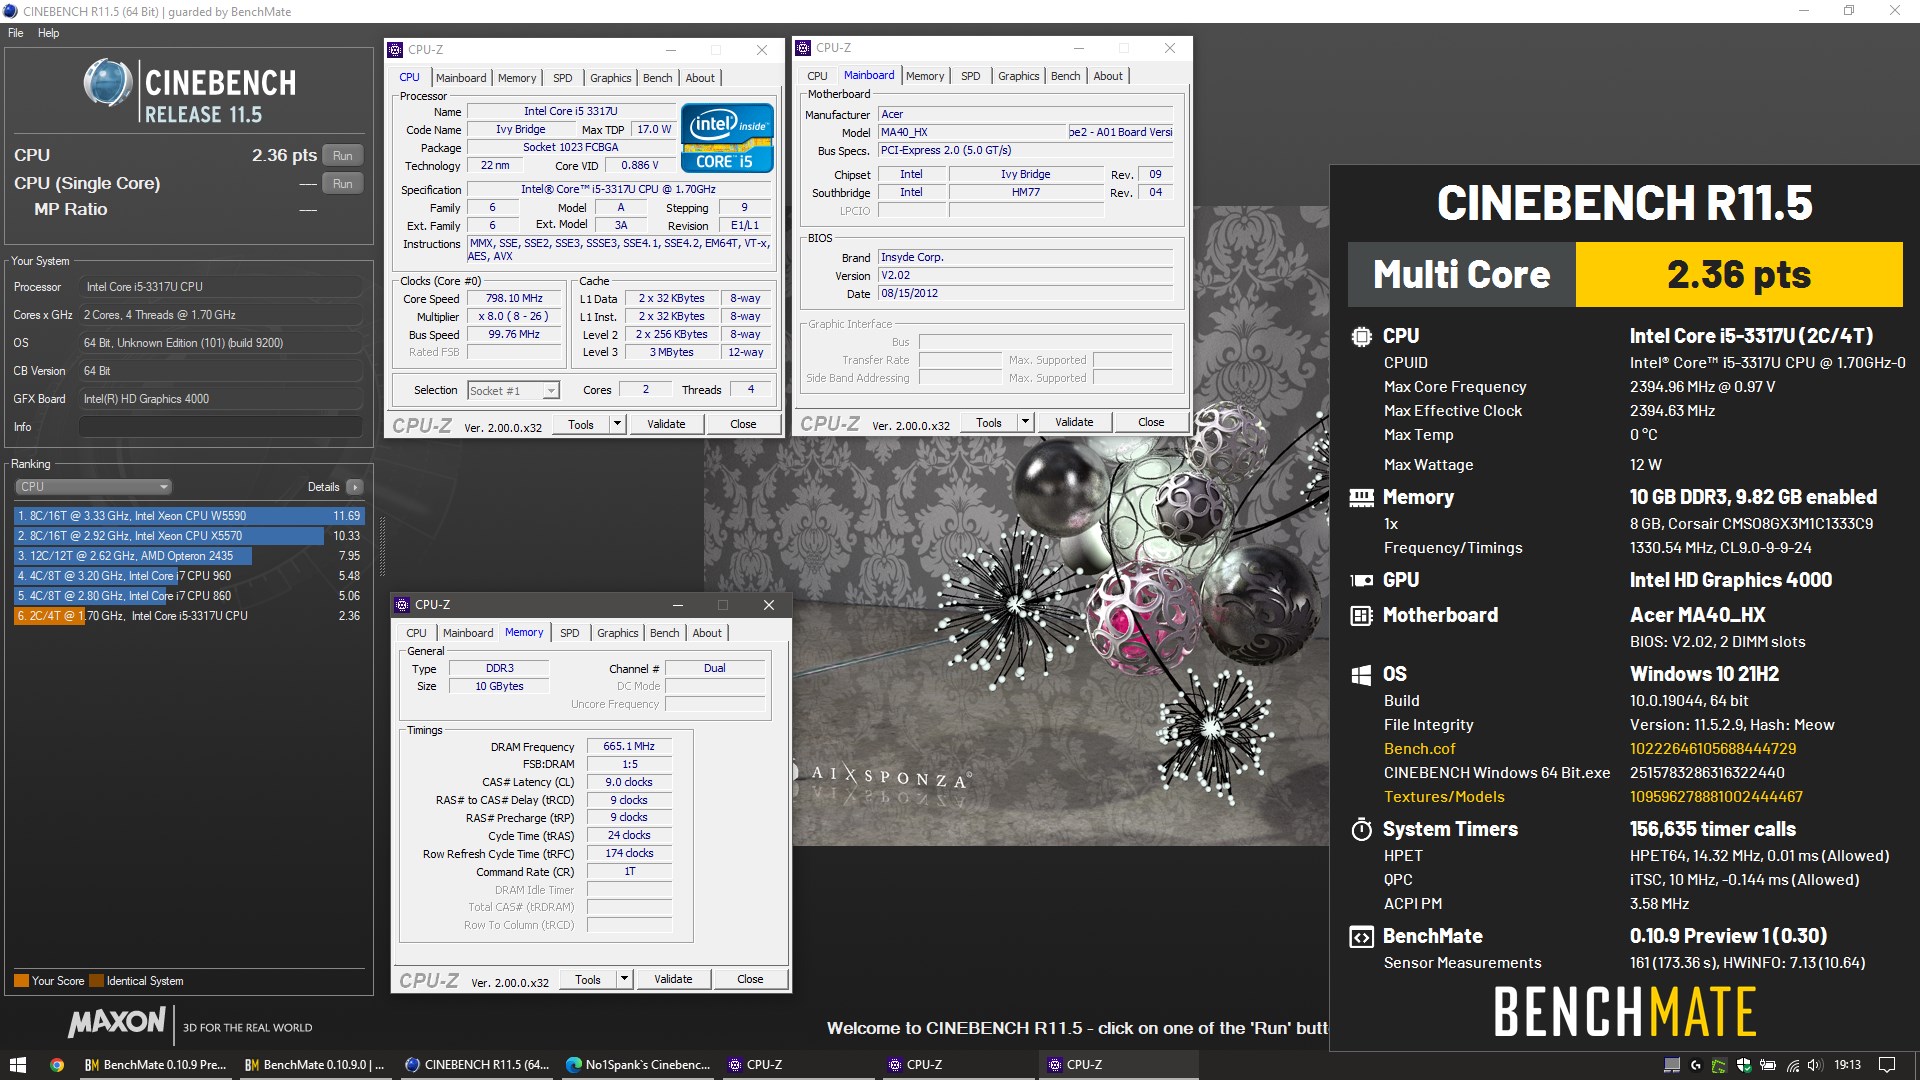Click the Details label in Ranking

pos(323,487)
